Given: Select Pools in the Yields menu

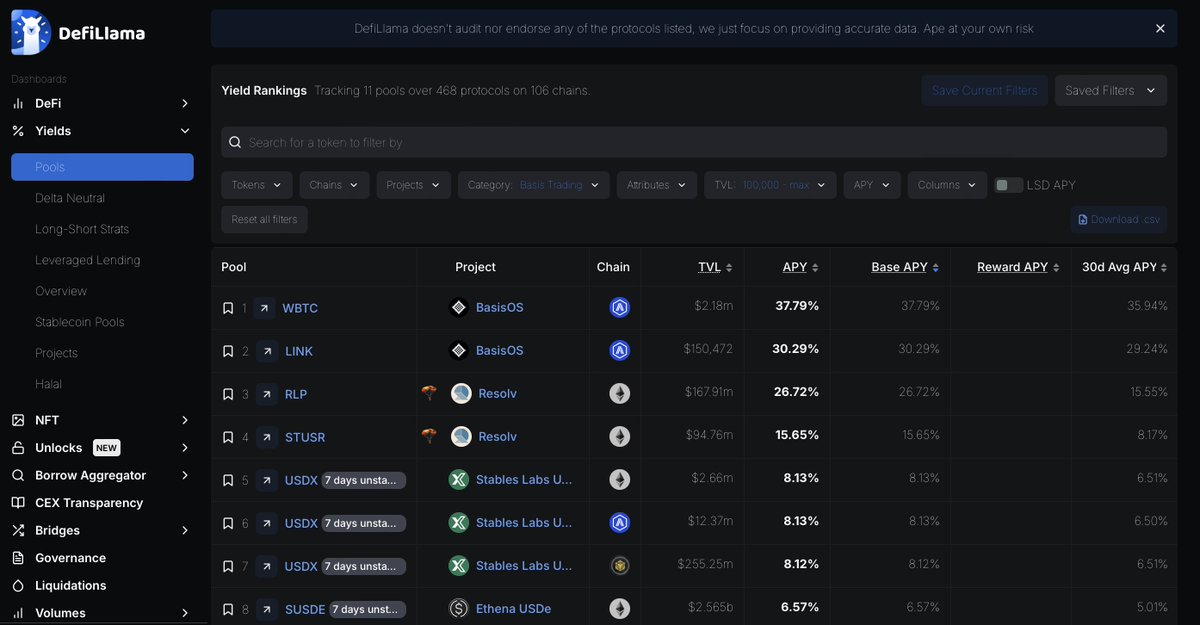Looking at the screenshot, I should [x=102, y=167].
